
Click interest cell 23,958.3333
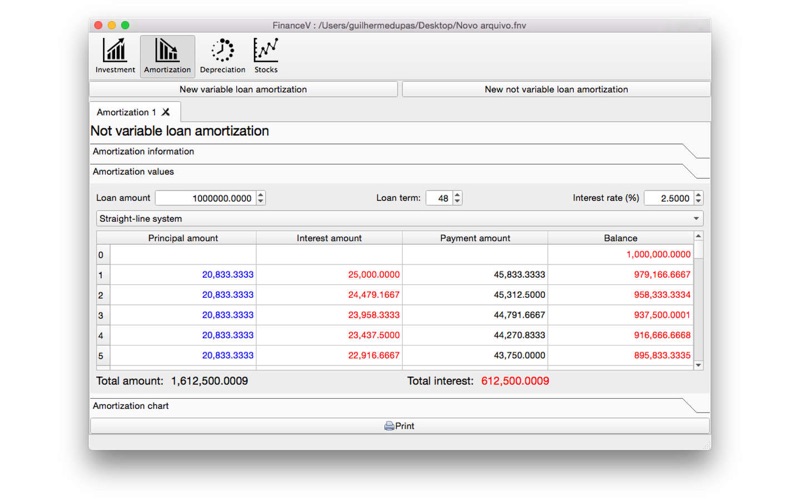[329, 315]
